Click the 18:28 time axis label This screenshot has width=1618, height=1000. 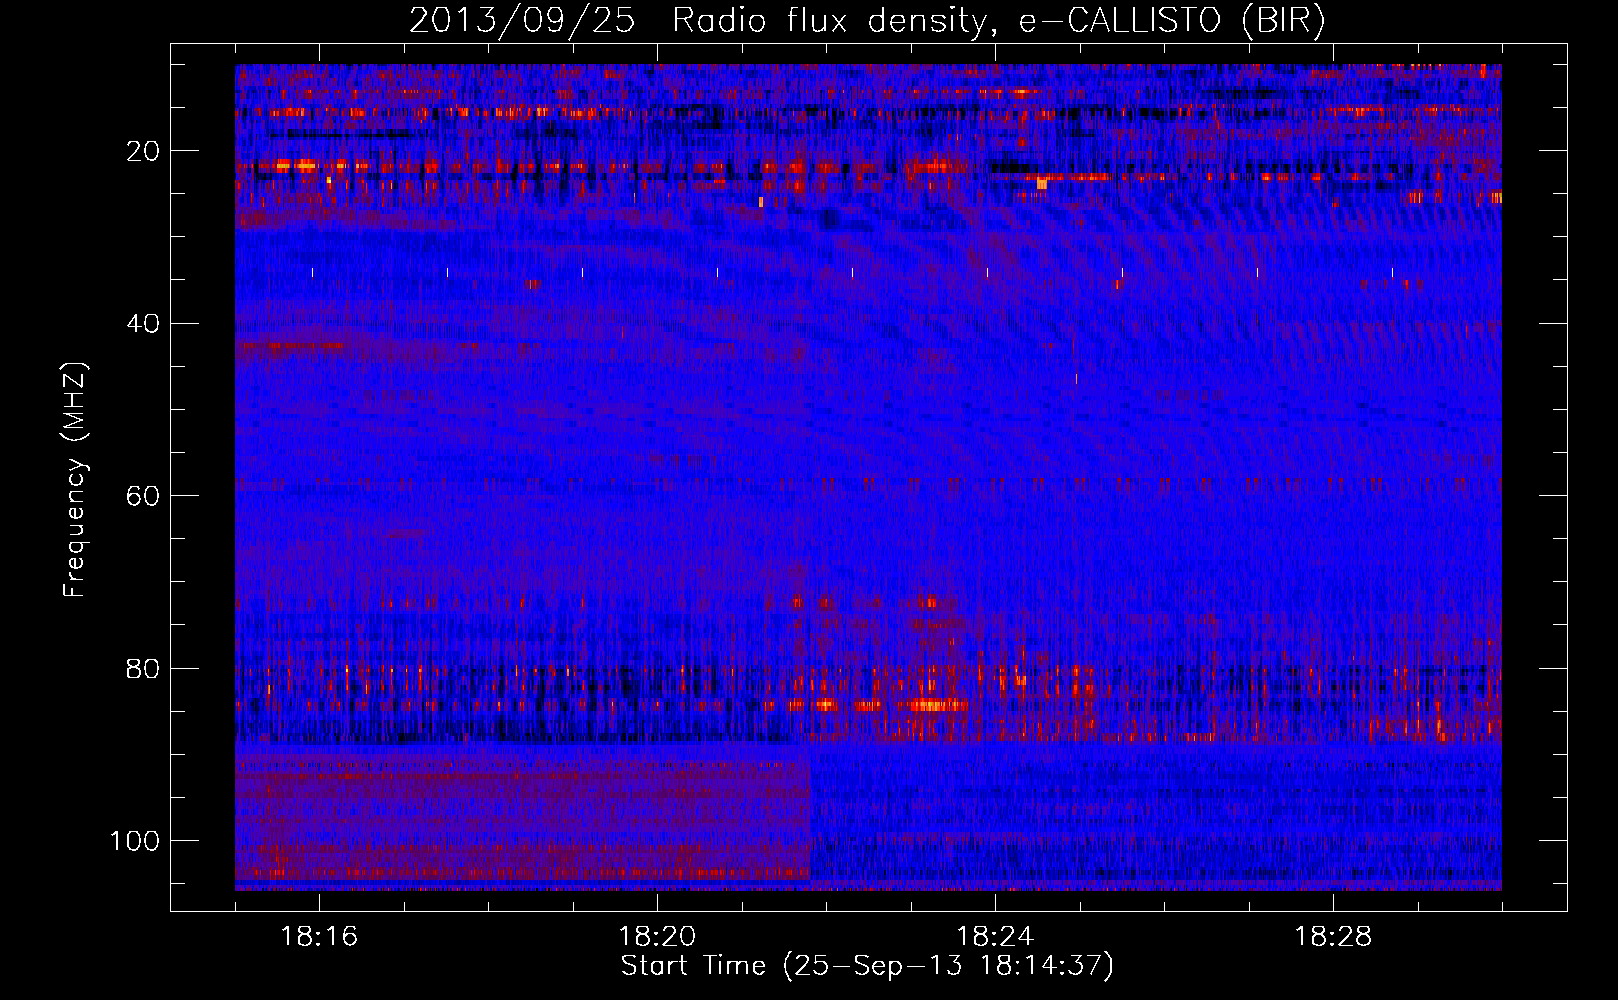[x=1333, y=937]
